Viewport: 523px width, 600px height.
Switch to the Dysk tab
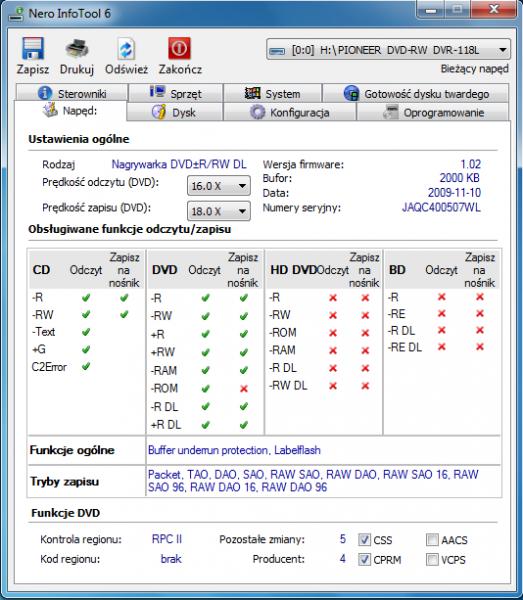175,112
